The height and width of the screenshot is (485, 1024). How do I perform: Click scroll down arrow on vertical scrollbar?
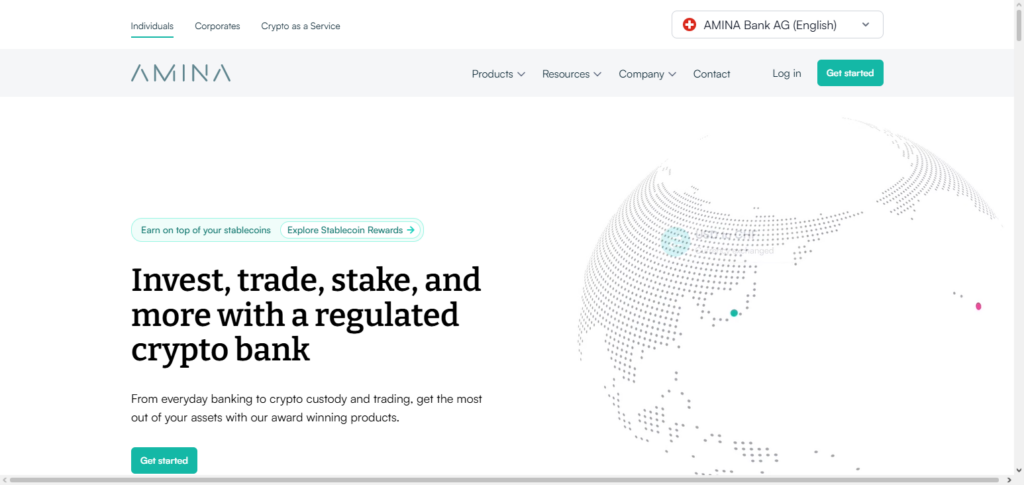coord(1018,471)
